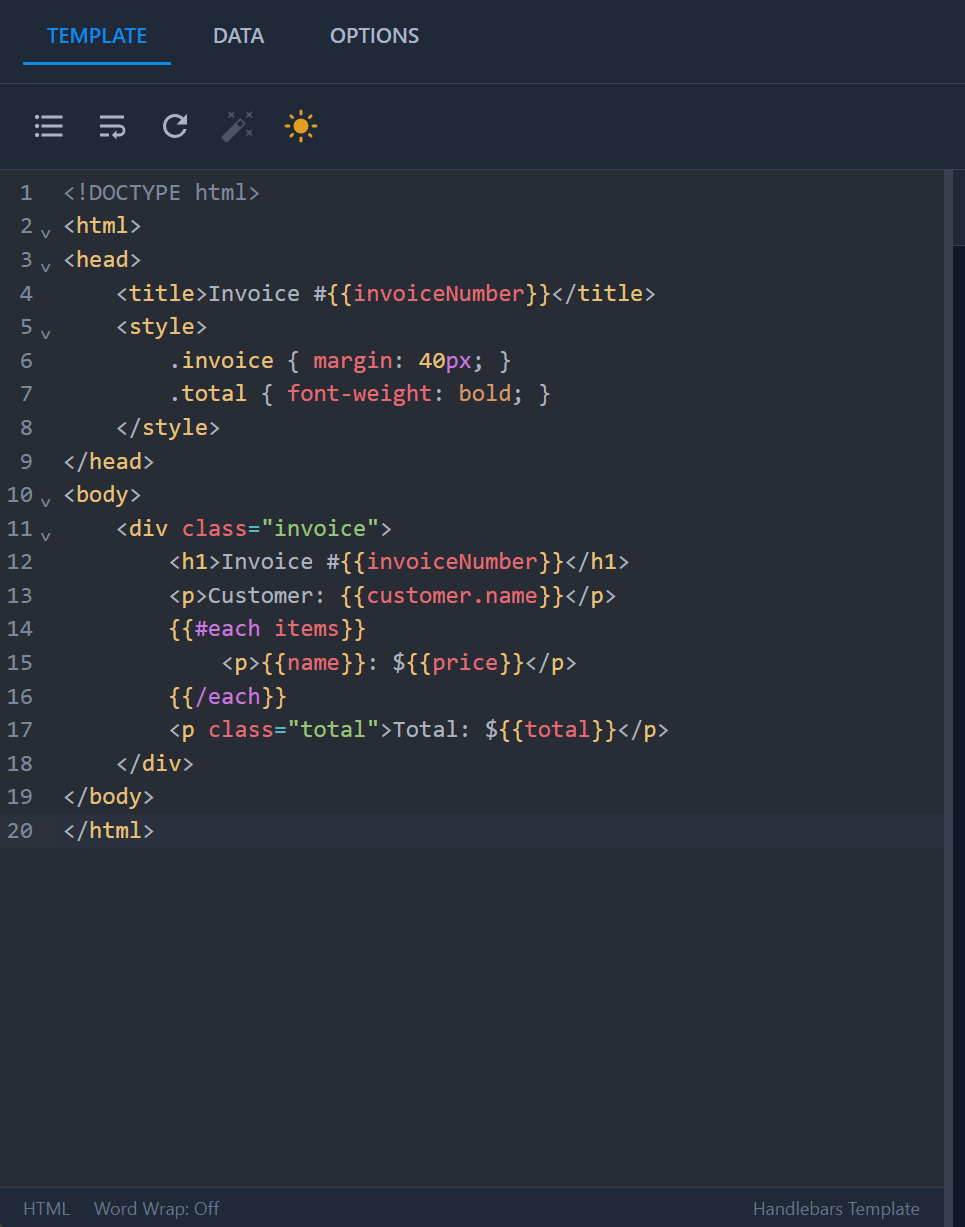This screenshot has width=965, height=1227.
Task: Click the "Handlebars Template" status label
Action: pyautogui.click(x=837, y=1208)
